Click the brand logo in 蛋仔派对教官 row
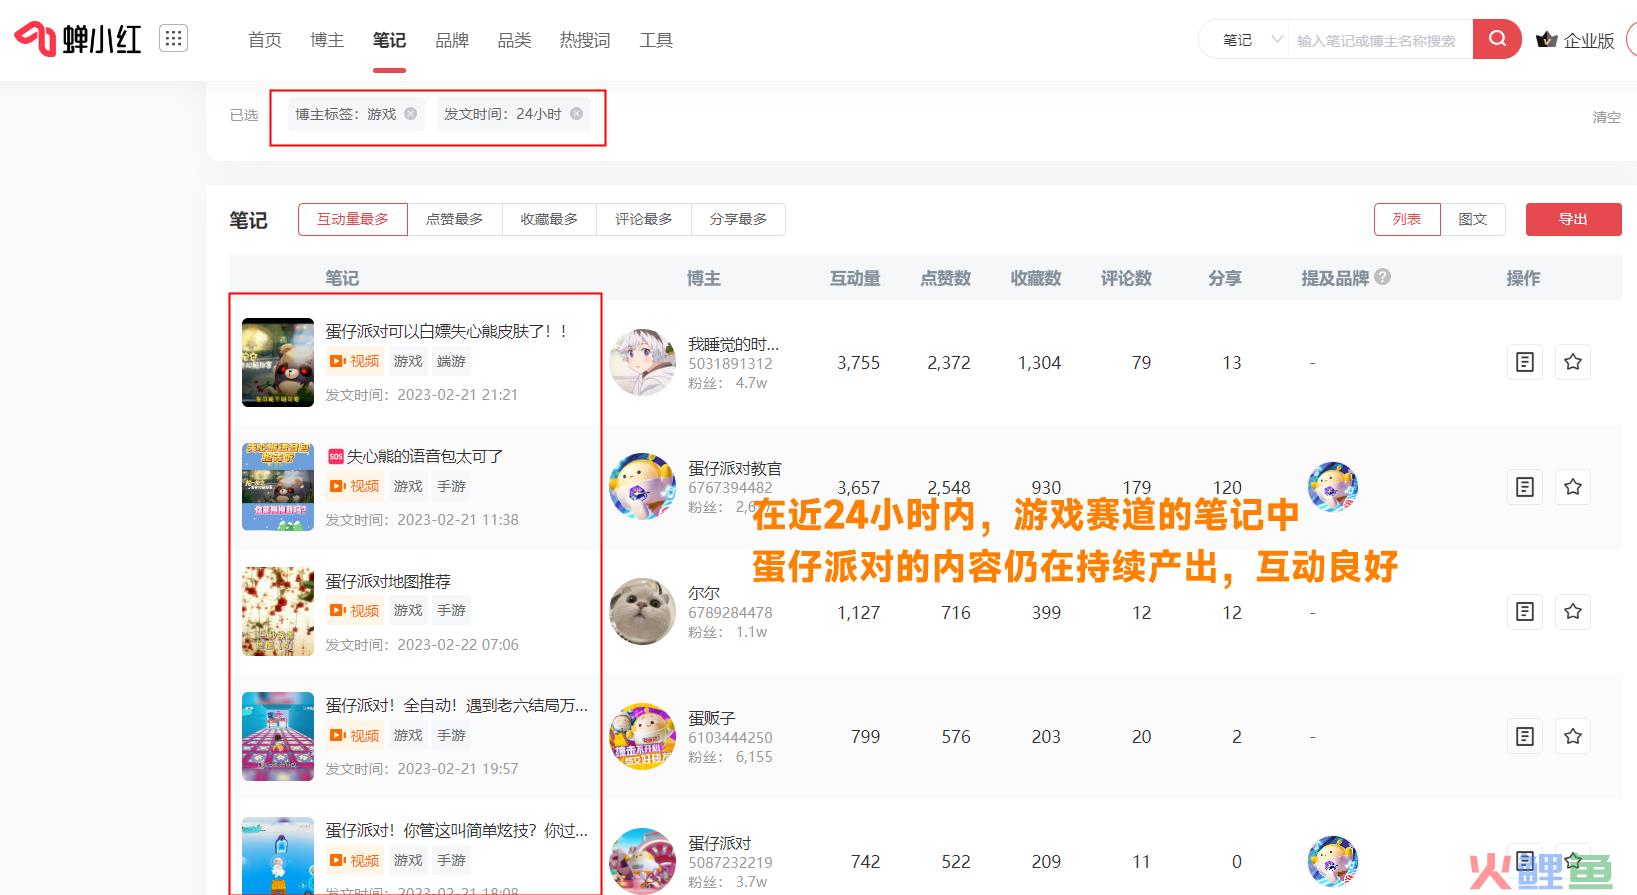This screenshot has width=1637, height=895. point(1333,487)
